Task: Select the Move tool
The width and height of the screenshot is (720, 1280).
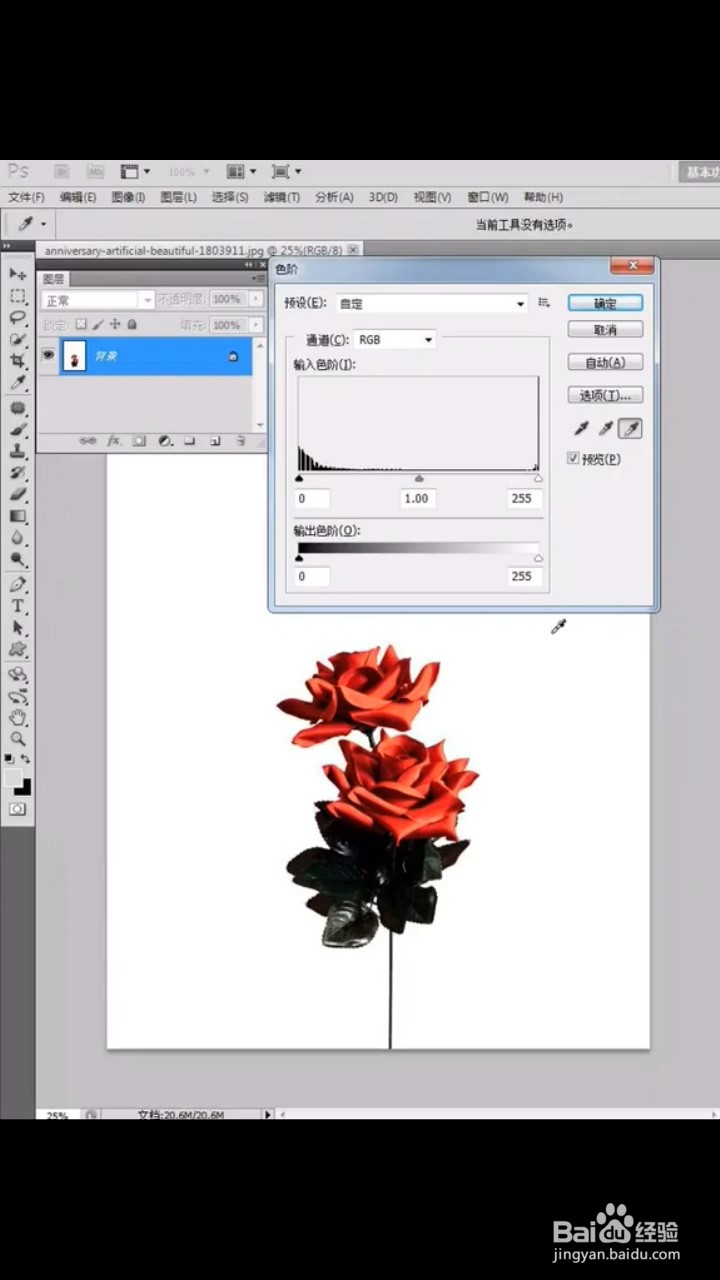Action: [18, 274]
